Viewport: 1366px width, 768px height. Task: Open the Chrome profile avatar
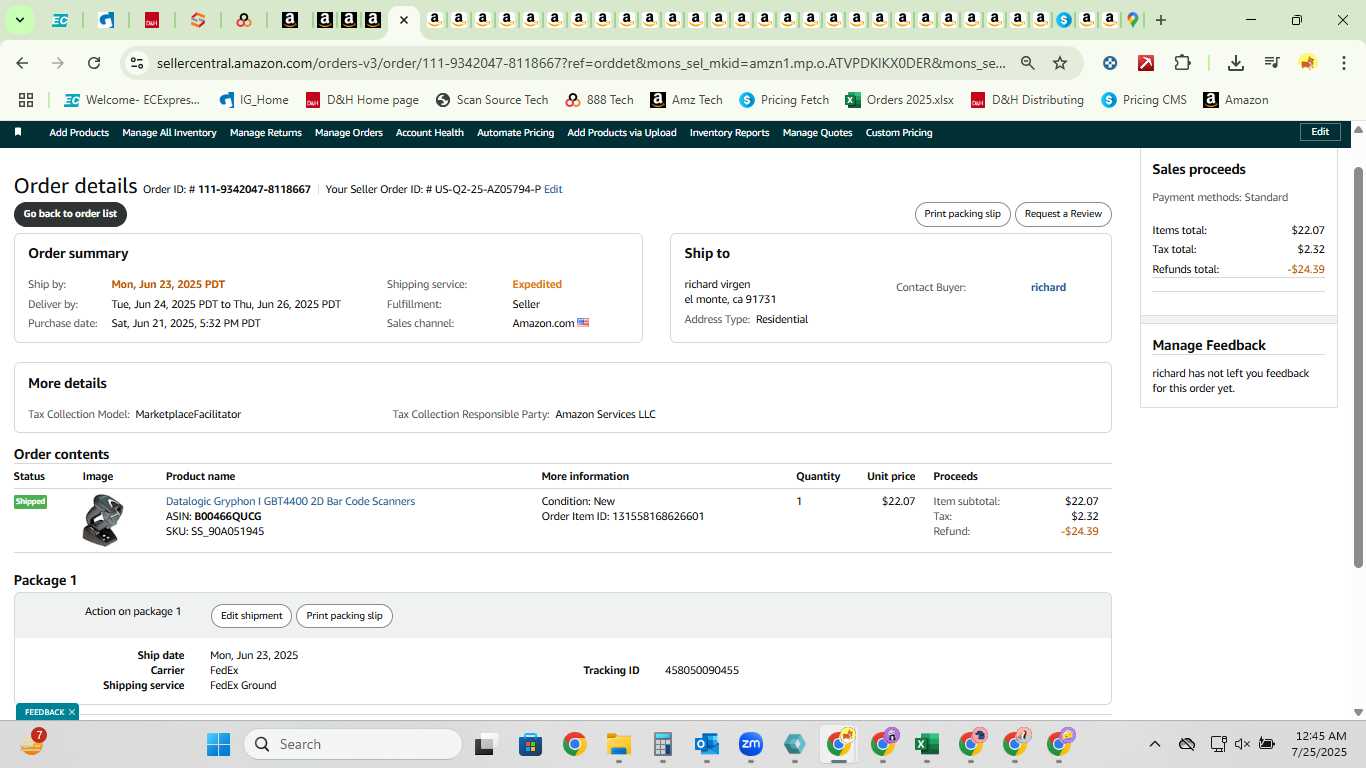tap(1308, 63)
